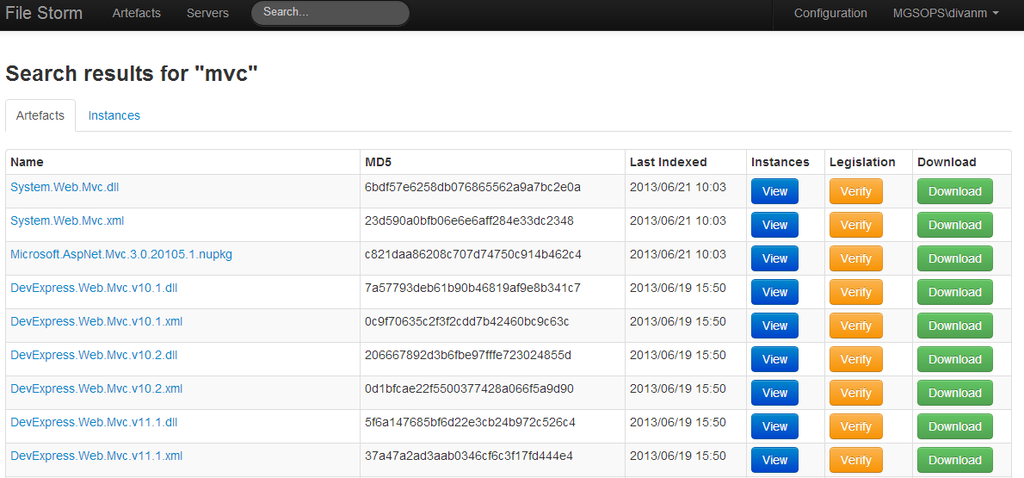Select MD5 hash c821daa86208c707d74750c914b462c4
This screenshot has width=1024, height=478.
(x=473, y=255)
